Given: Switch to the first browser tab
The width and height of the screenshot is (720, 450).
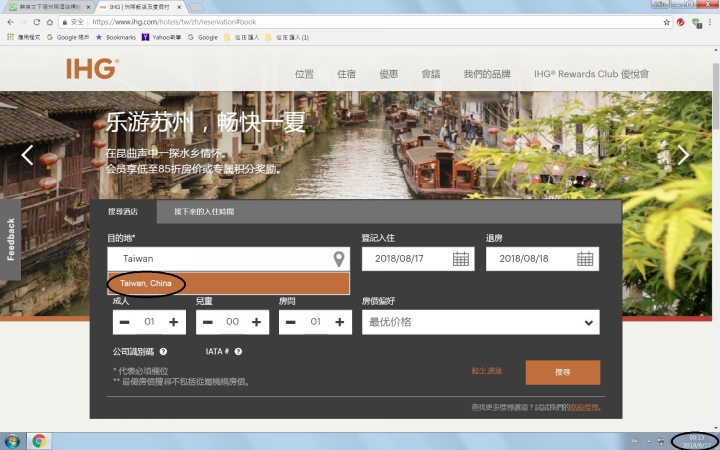Looking at the screenshot, I should (x=50, y=7).
